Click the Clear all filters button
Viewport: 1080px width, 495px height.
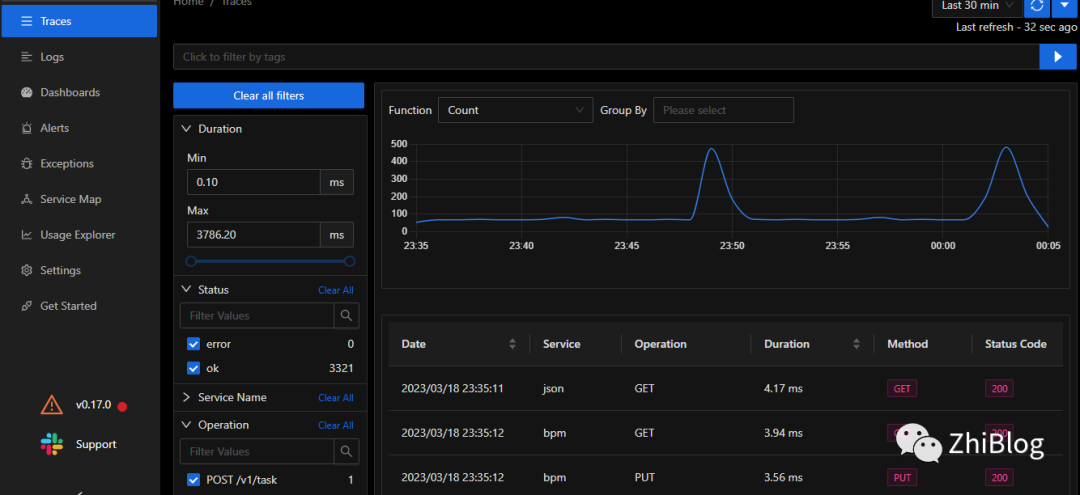click(268, 96)
